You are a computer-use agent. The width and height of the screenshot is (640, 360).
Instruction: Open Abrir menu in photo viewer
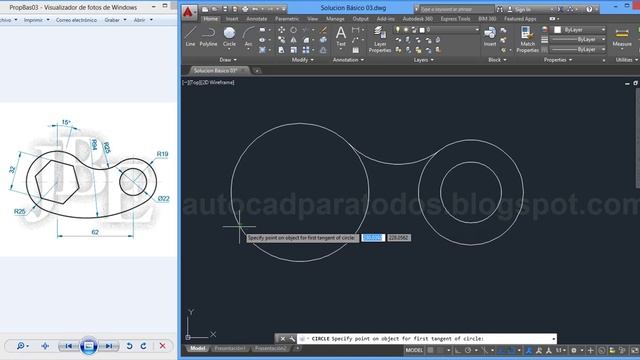143,20
